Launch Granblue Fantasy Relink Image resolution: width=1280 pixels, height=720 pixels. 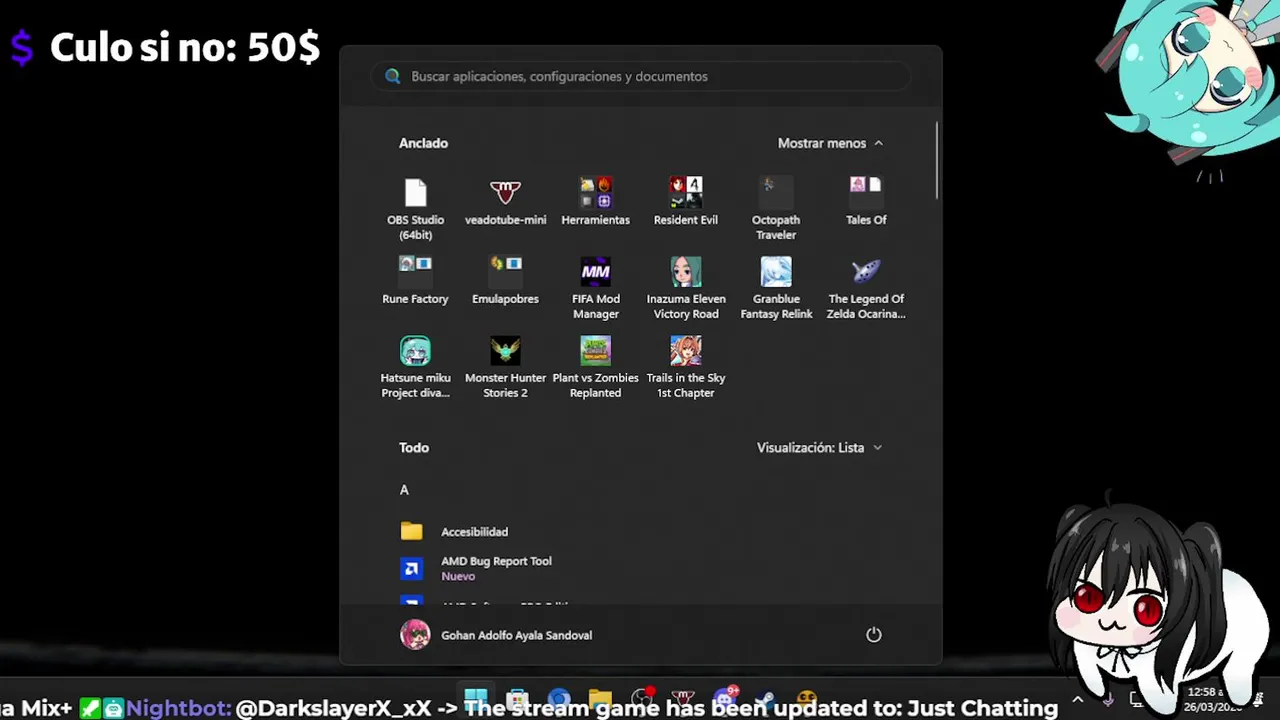pos(775,288)
